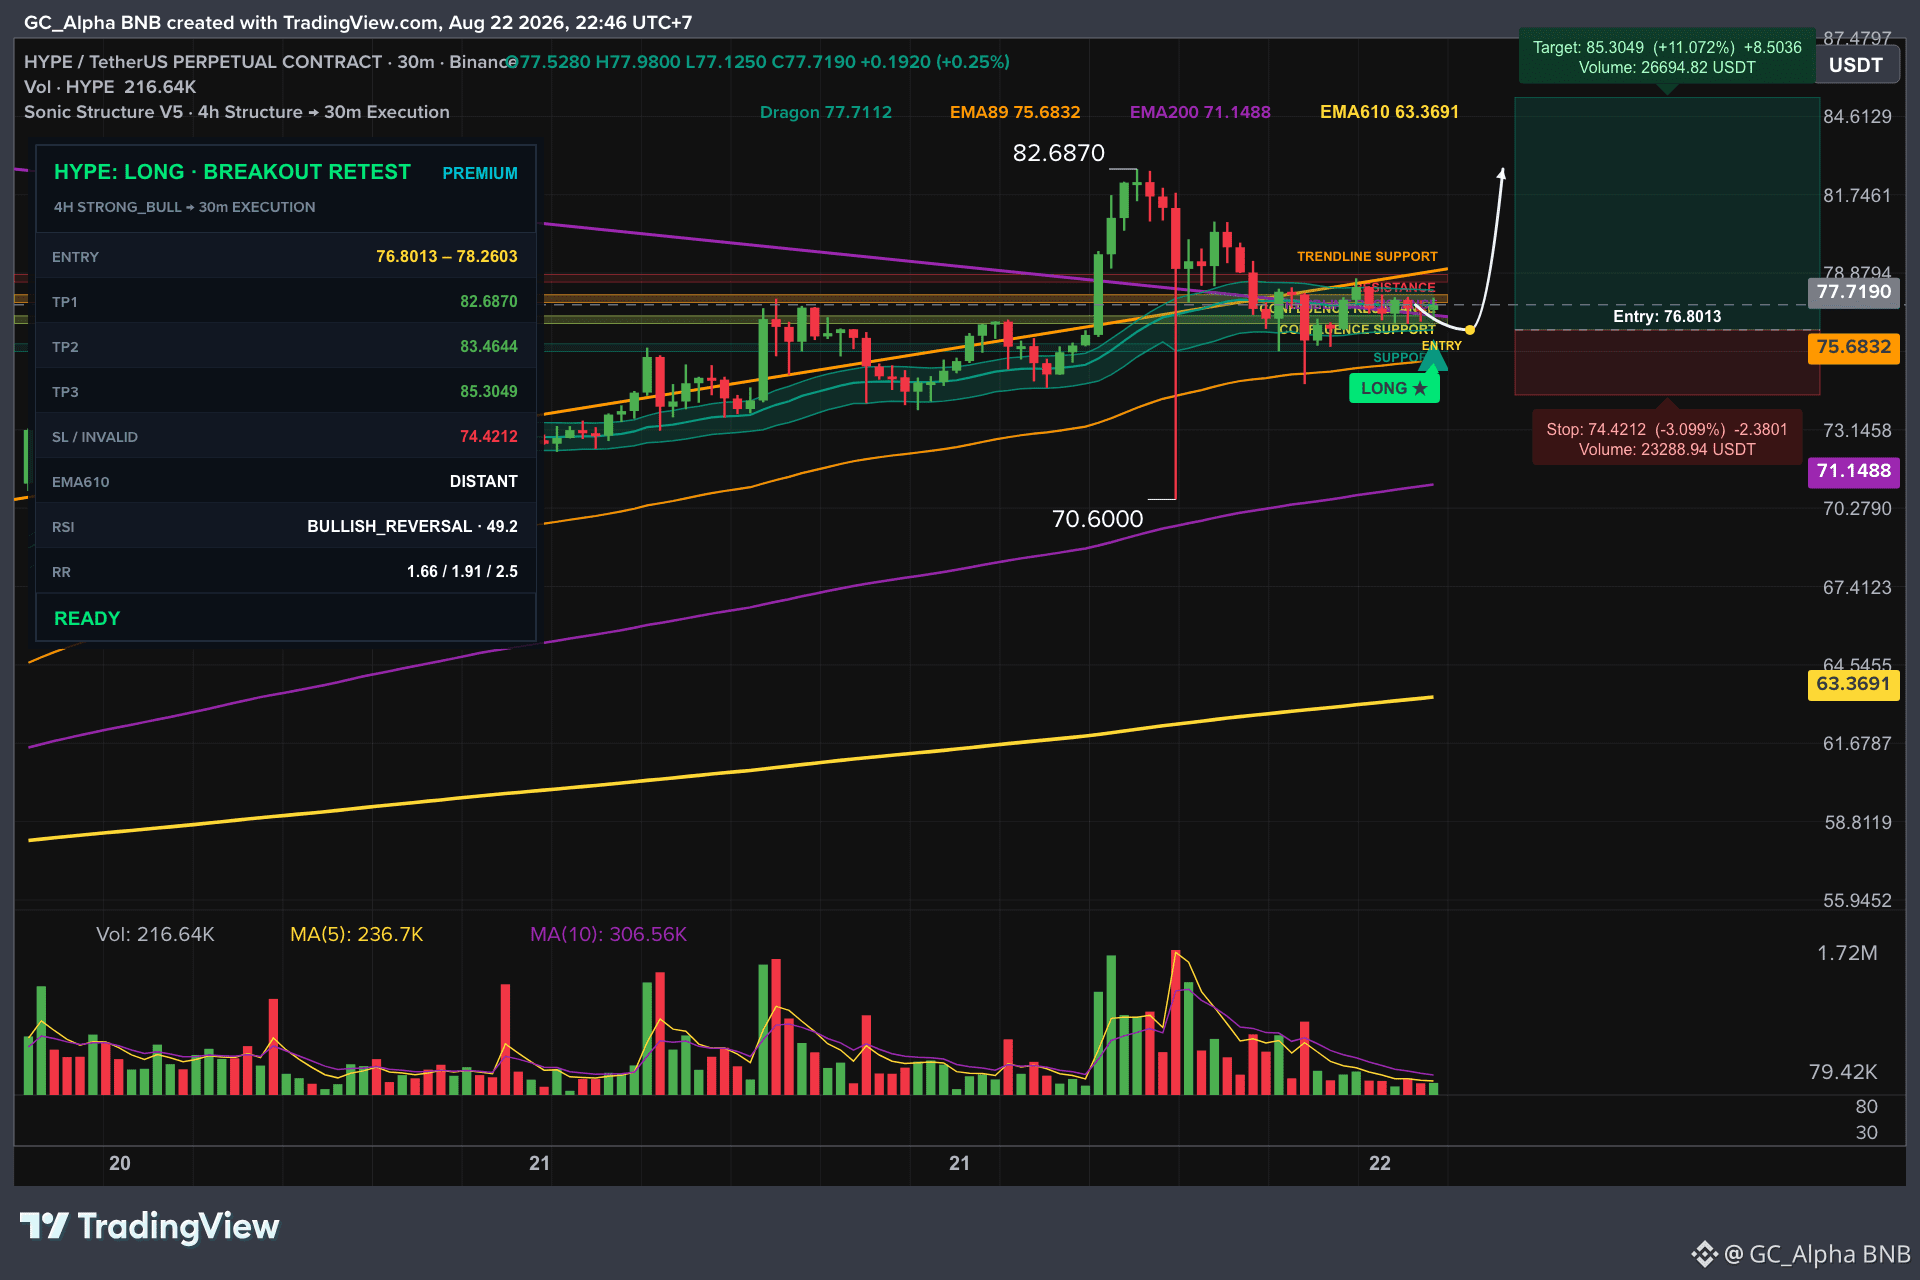Click the 4H STRONG_BULL → 30m EXECUTION subtitle
Viewport: 1920px width, 1280px height.
(x=184, y=207)
